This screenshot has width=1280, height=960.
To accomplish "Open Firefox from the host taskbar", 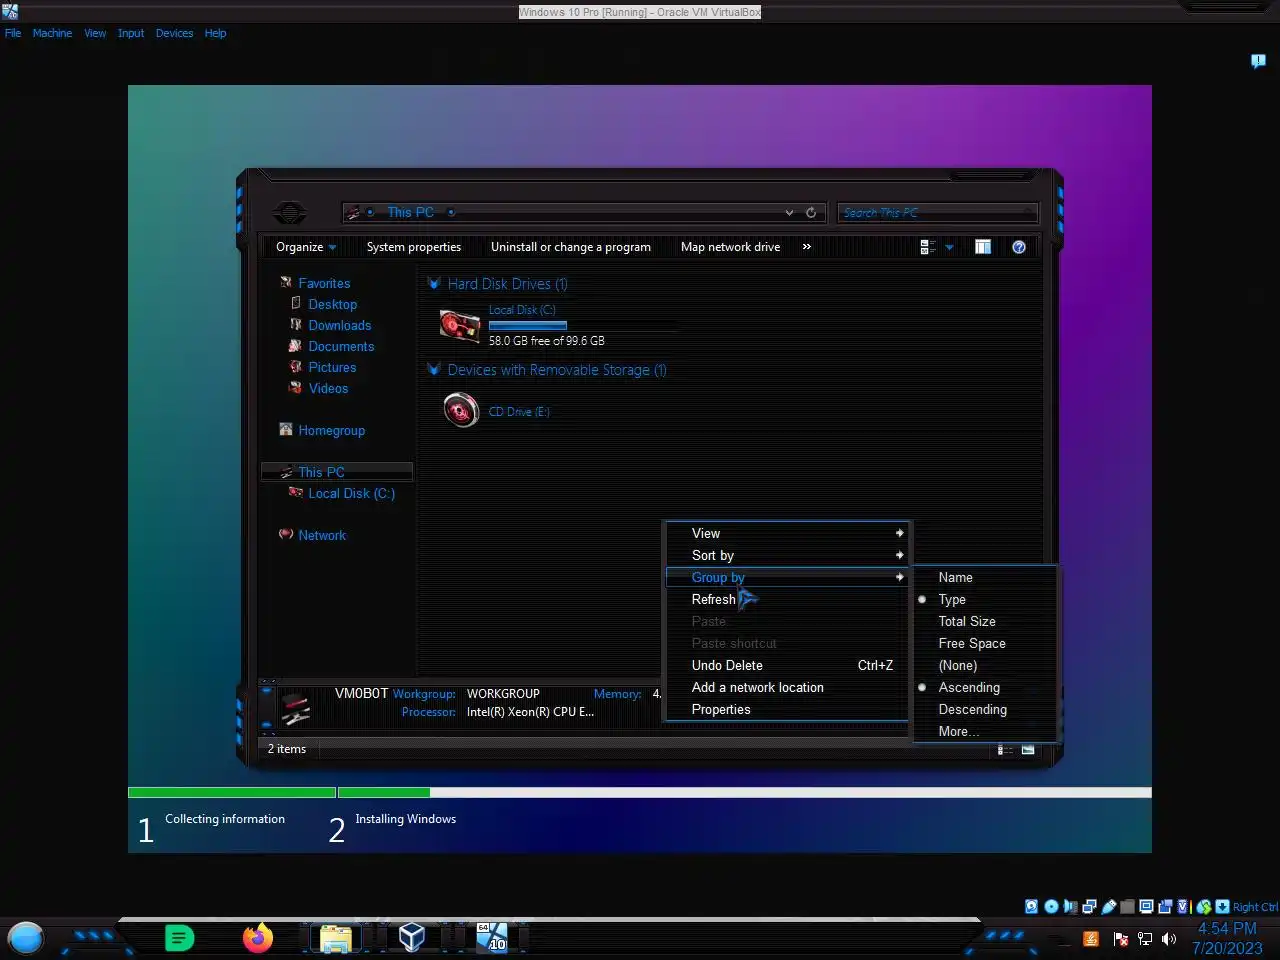I will tap(258, 938).
